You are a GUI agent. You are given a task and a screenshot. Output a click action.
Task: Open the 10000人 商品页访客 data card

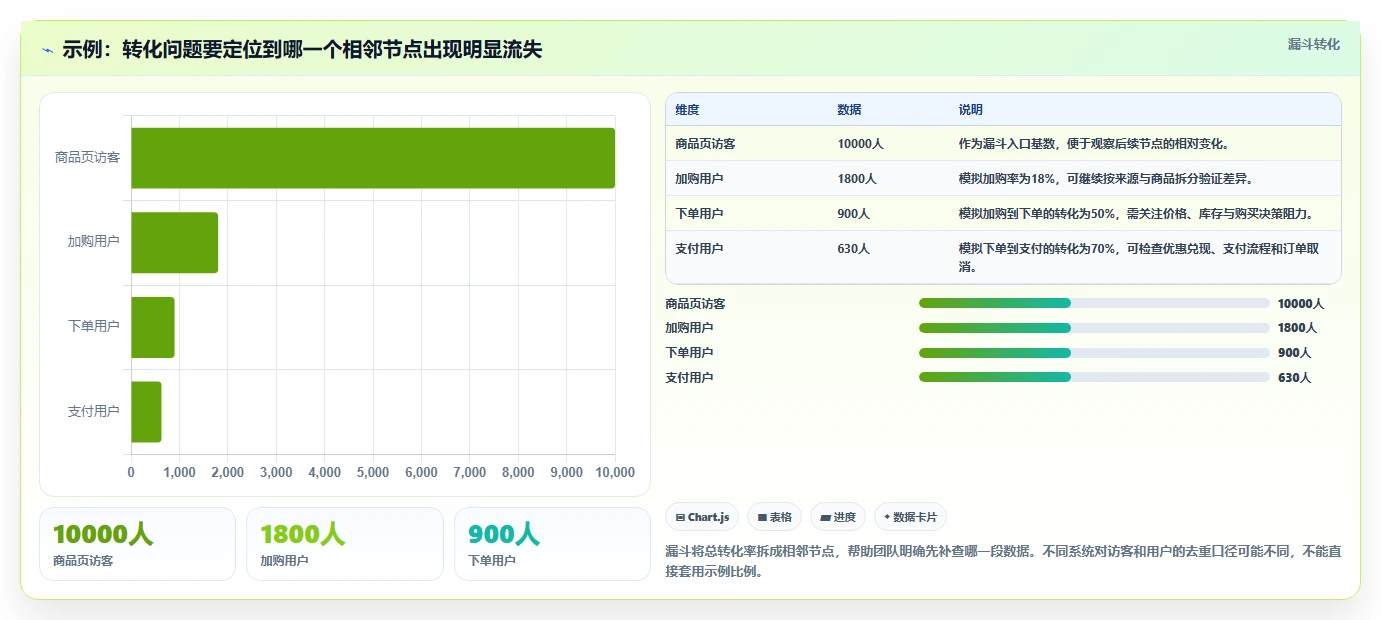tap(137, 544)
